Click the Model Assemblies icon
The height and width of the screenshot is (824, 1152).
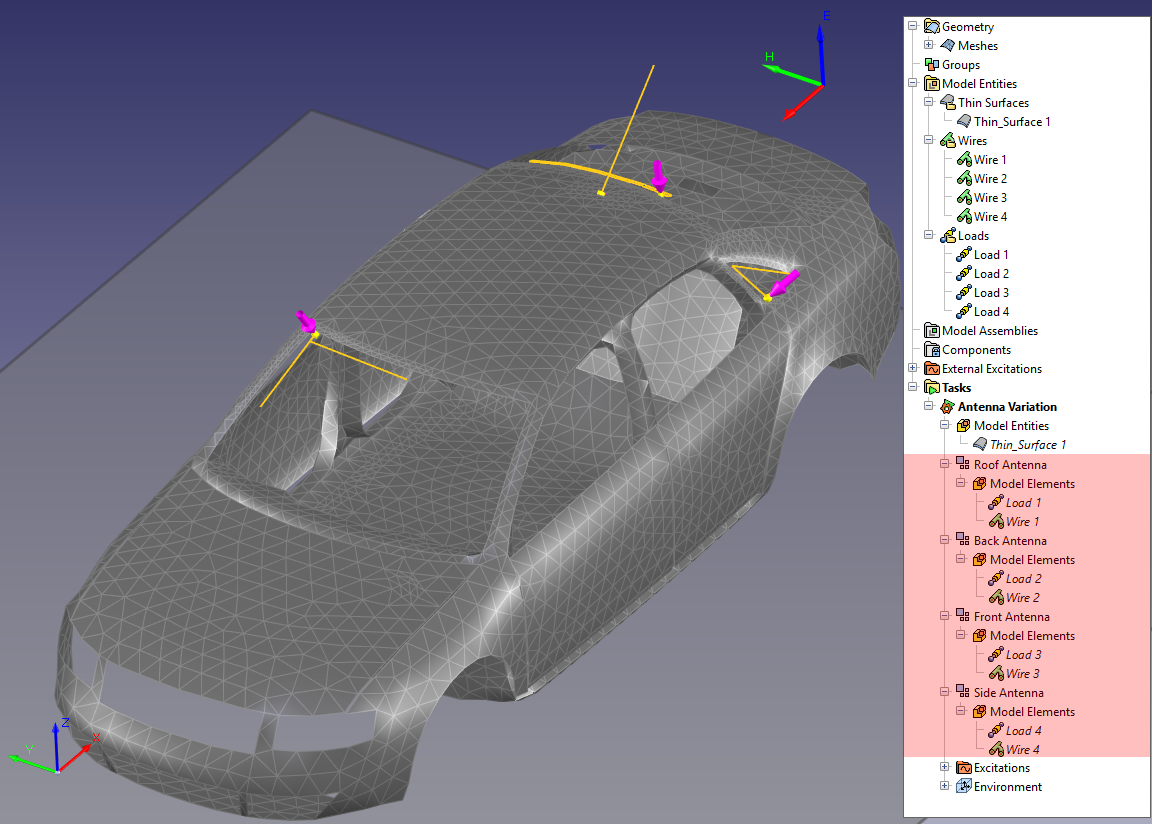(x=932, y=331)
